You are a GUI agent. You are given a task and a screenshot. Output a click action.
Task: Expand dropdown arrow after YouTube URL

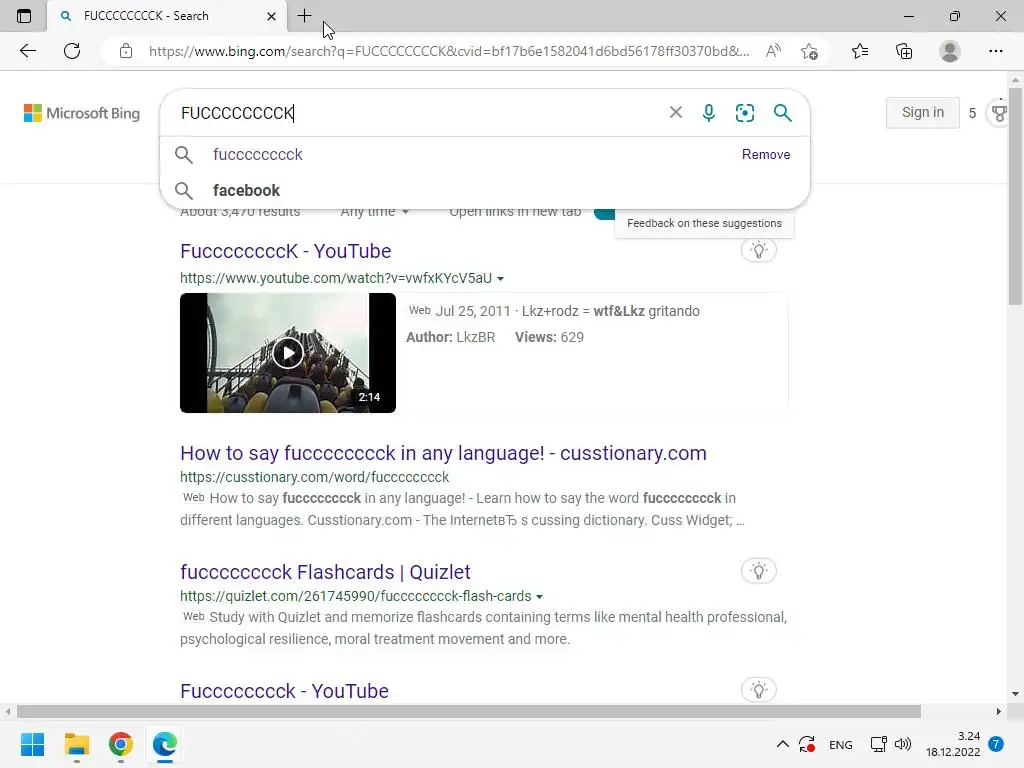tap(500, 279)
